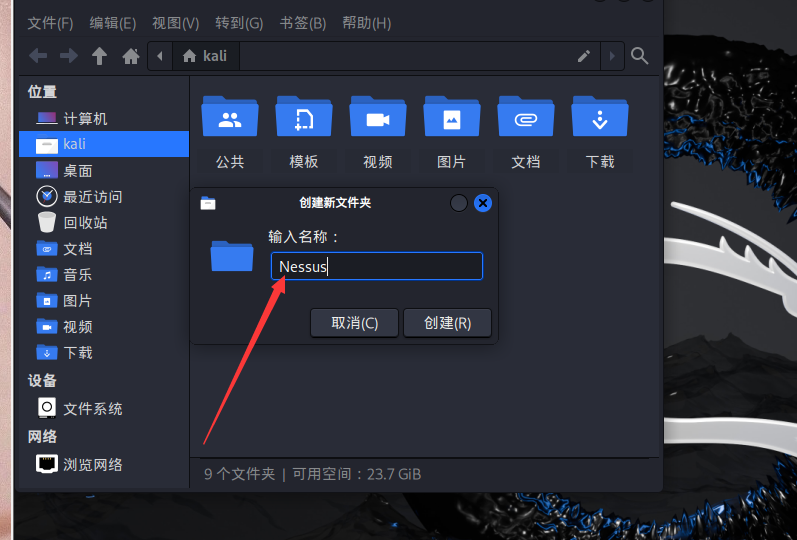Click the 设备 sidebar heading
797x540 pixels.
pyautogui.click(x=42, y=380)
